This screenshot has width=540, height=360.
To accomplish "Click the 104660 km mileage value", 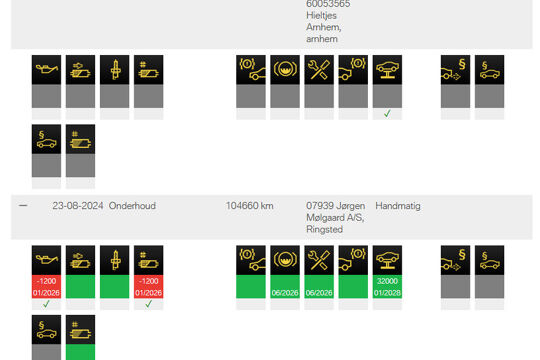I will 250,206.
